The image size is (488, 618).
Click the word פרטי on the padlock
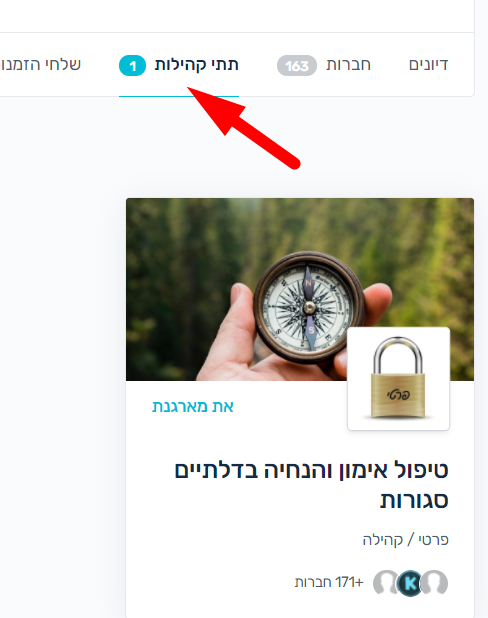[398, 395]
